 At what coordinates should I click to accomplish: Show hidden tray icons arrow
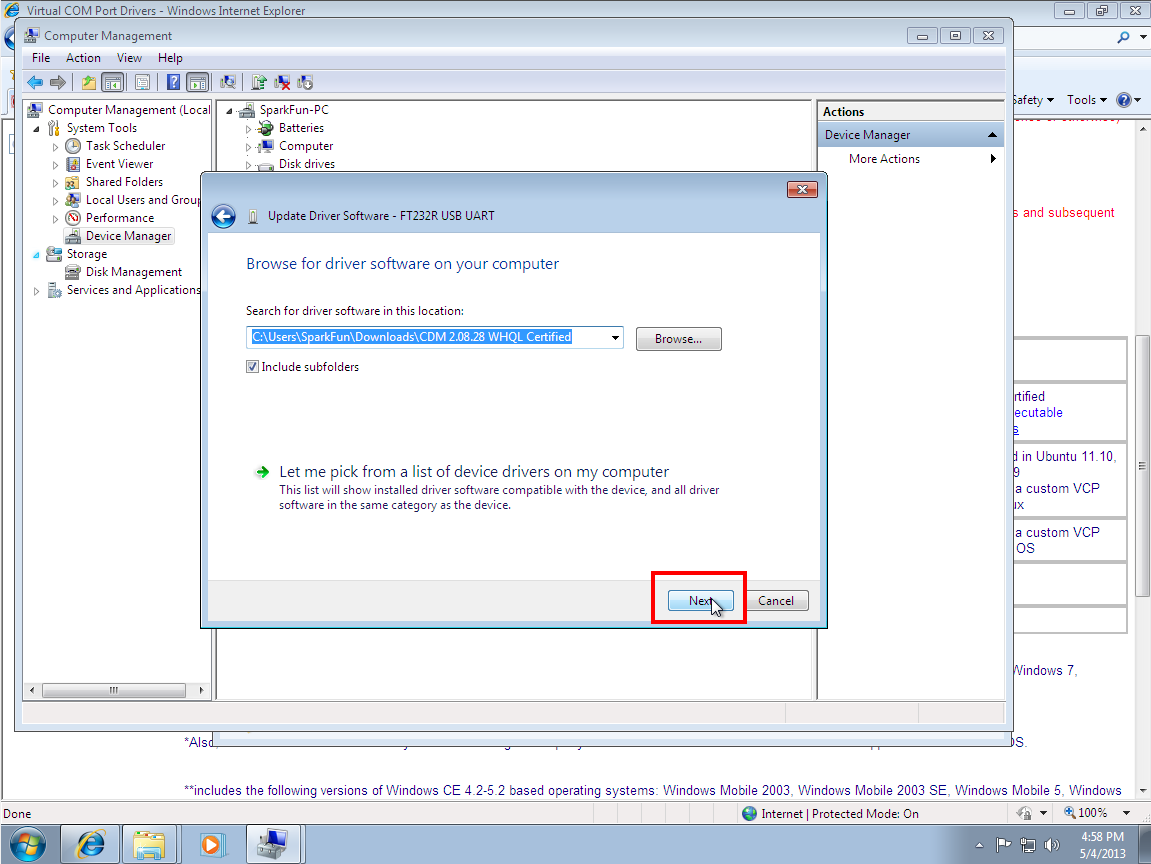pos(979,846)
